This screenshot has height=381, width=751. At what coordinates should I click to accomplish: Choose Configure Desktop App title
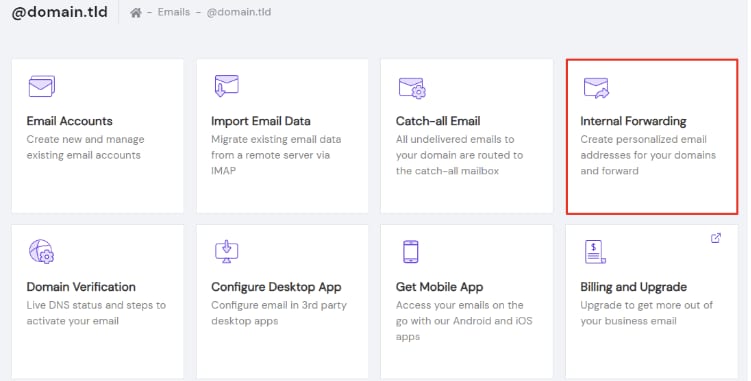276,287
